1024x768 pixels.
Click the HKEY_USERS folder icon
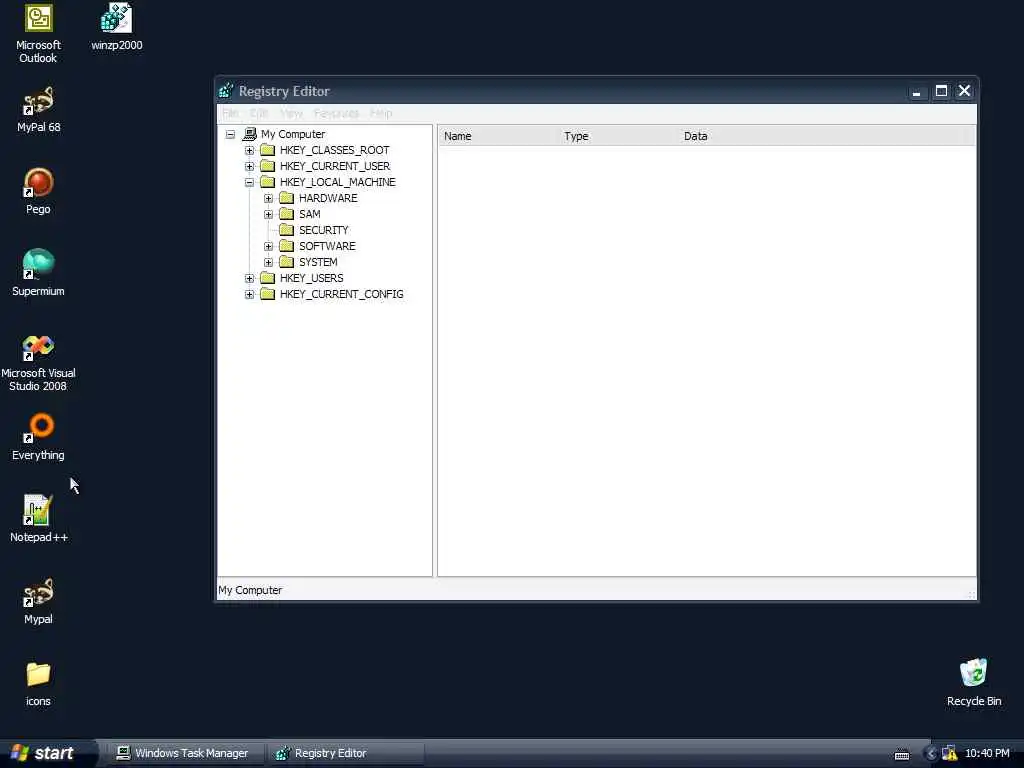tap(268, 278)
